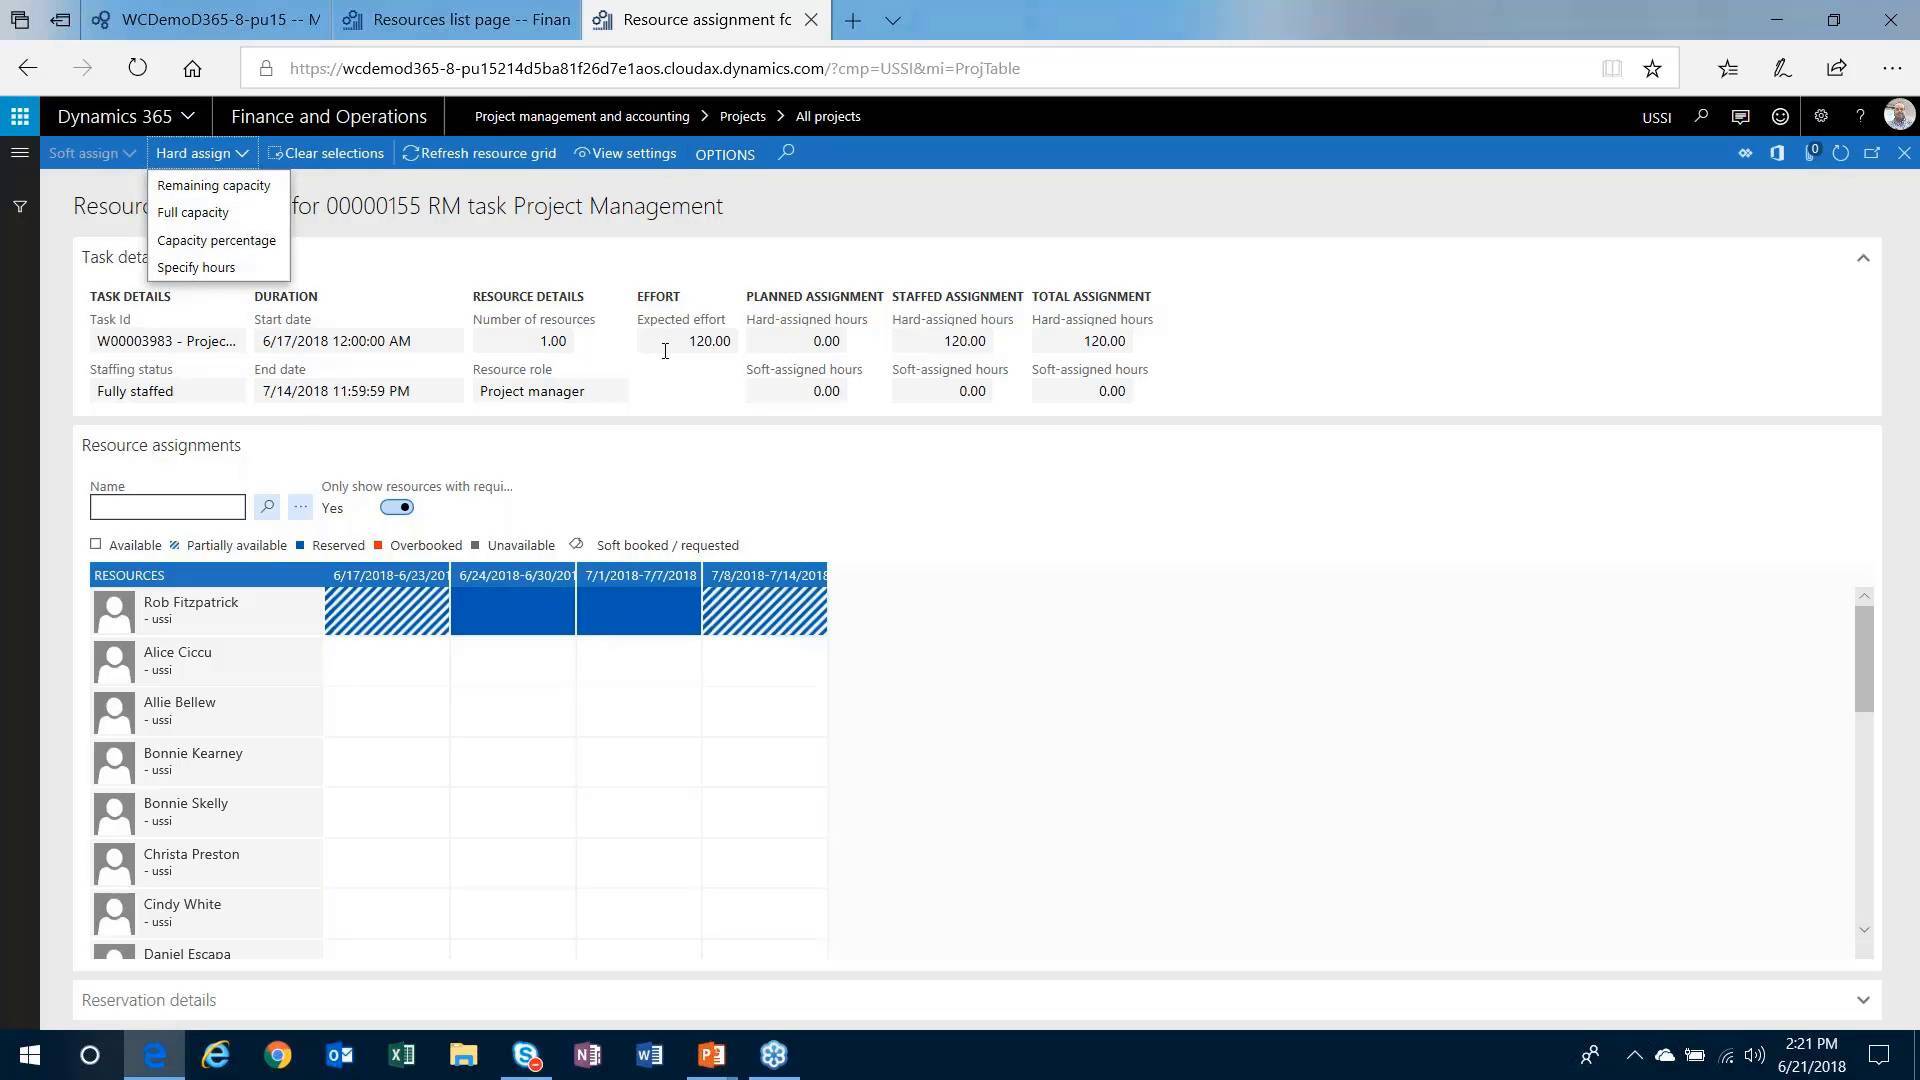
Task: Collapse the Task details section
Action: [x=1862, y=258]
